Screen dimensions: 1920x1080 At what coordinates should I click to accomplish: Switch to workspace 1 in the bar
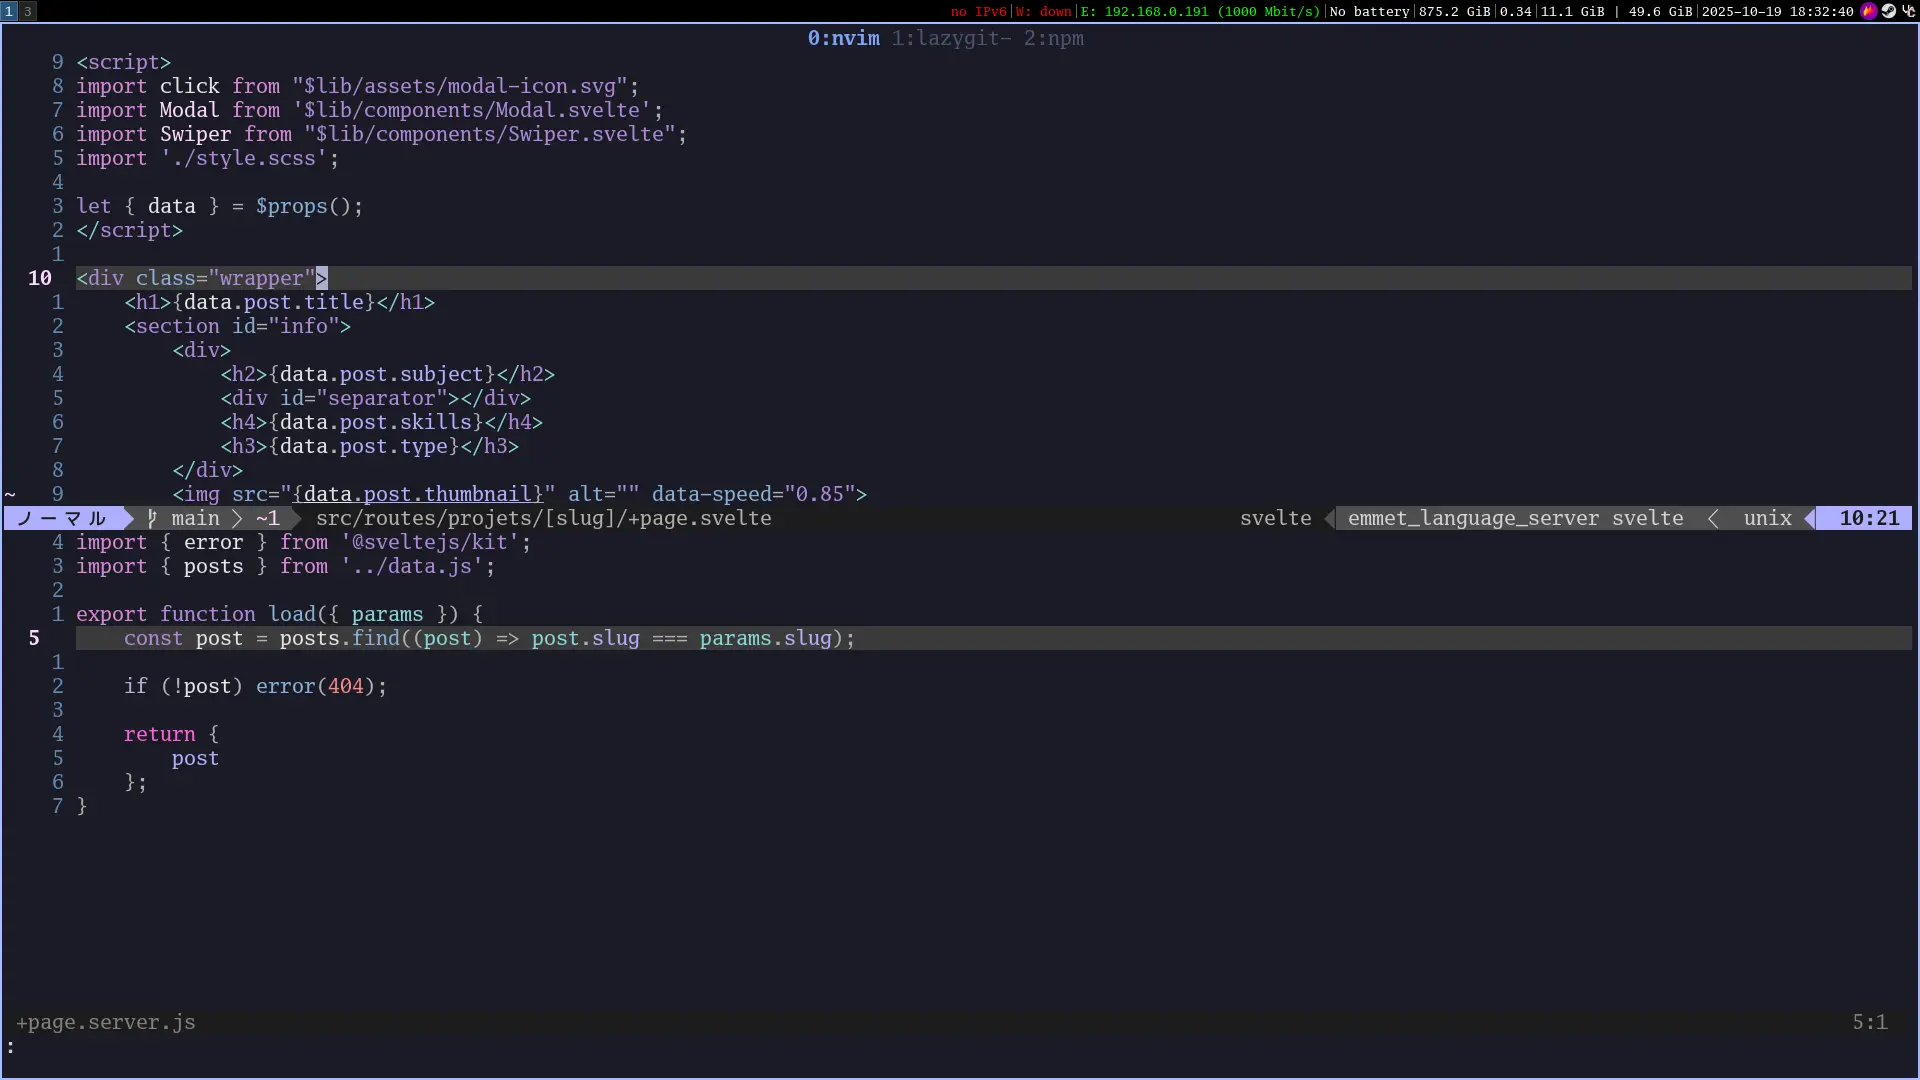(9, 11)
